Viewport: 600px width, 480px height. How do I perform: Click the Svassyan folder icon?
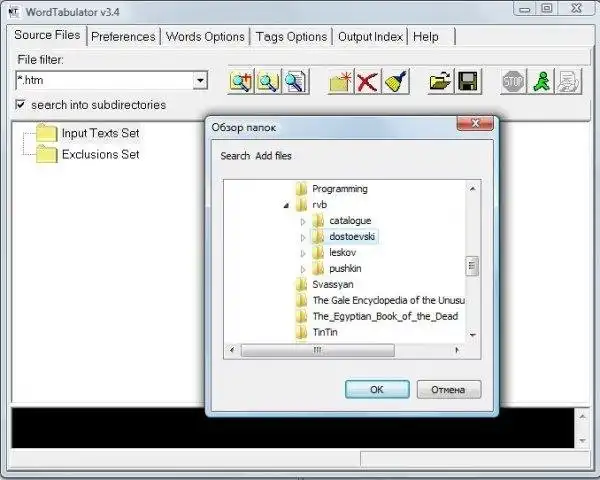click(302, 284)
